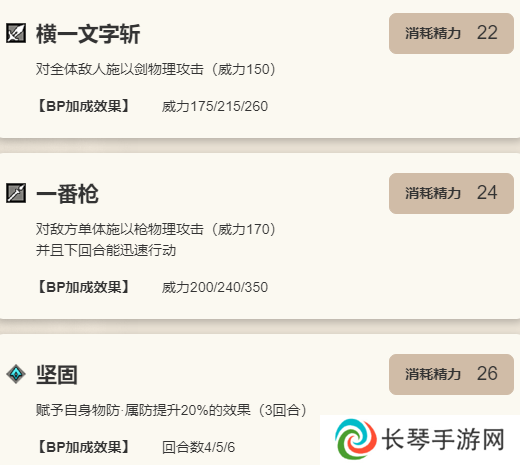
Task: Click the 消耗精力 26 badge
Action: pyautogui.click(x=451, y=374)
